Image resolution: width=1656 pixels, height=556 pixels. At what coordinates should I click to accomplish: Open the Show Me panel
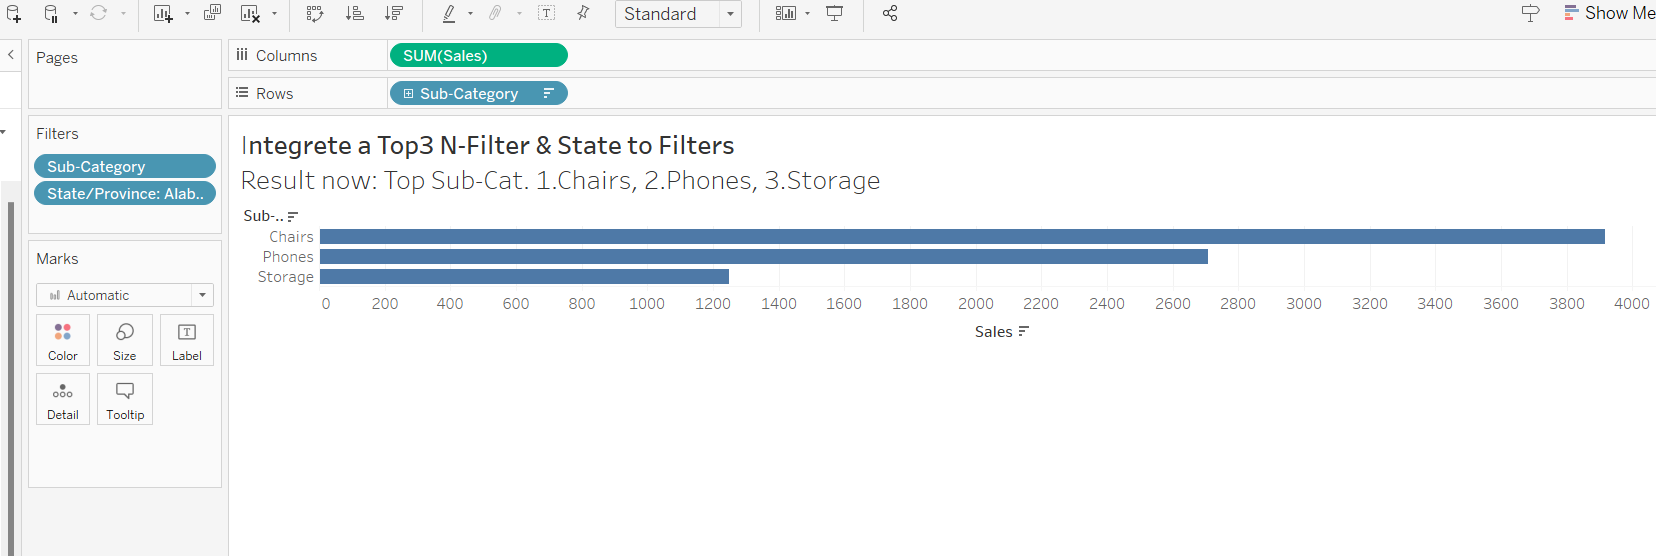[1608, 13]
